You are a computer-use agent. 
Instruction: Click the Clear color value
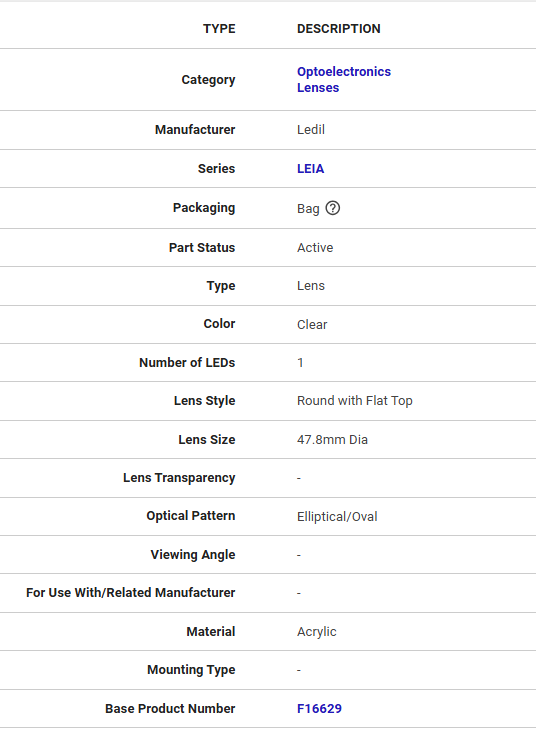click(x=312, y=324)
